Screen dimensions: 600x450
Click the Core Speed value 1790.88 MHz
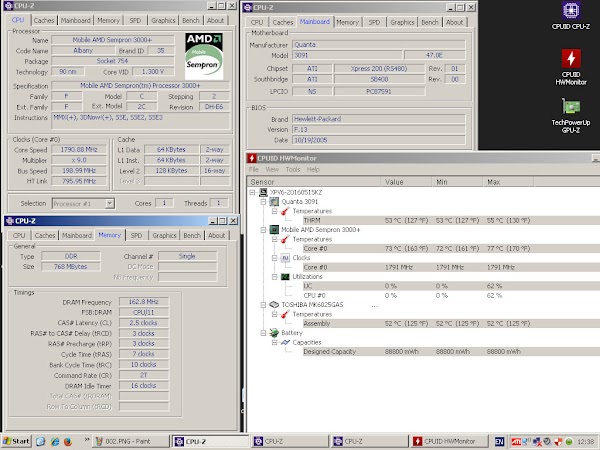79,150
